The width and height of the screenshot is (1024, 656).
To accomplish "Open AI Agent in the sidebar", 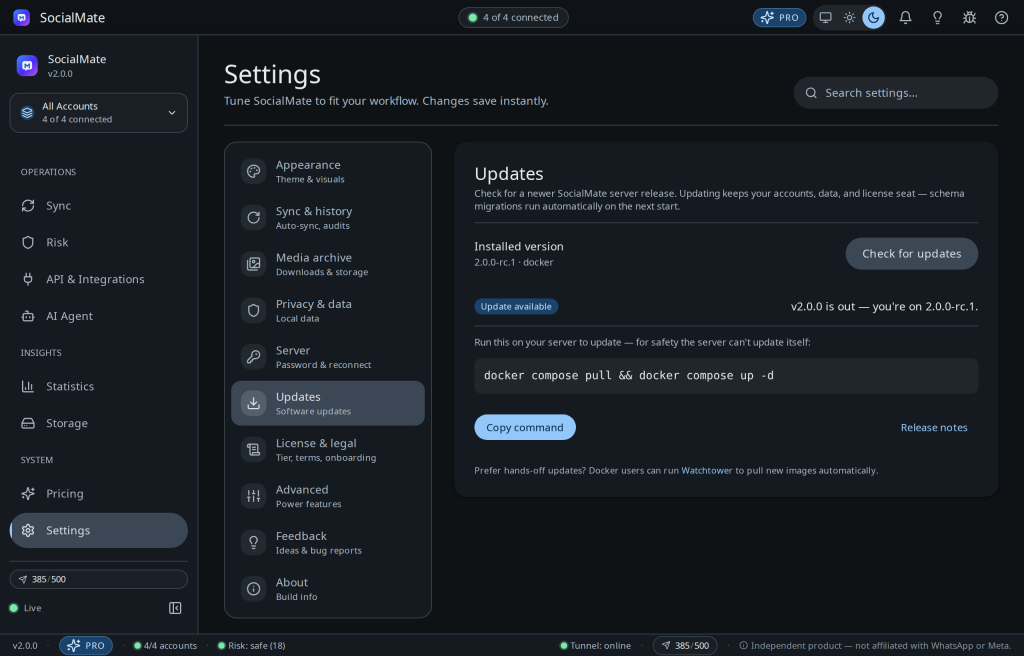I will tap(99, 316).
